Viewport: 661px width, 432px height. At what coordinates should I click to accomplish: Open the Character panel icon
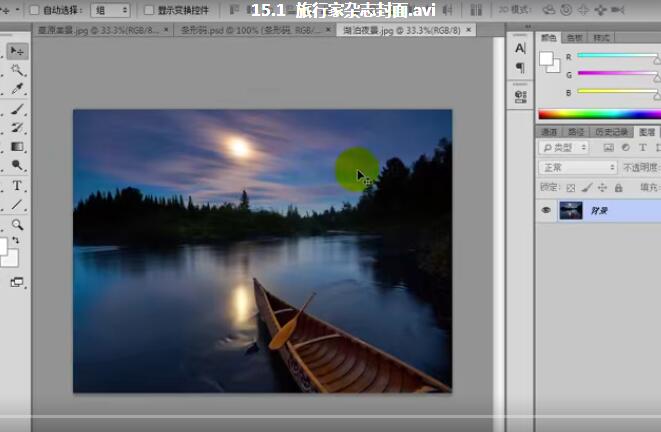(x=520, y=48)
